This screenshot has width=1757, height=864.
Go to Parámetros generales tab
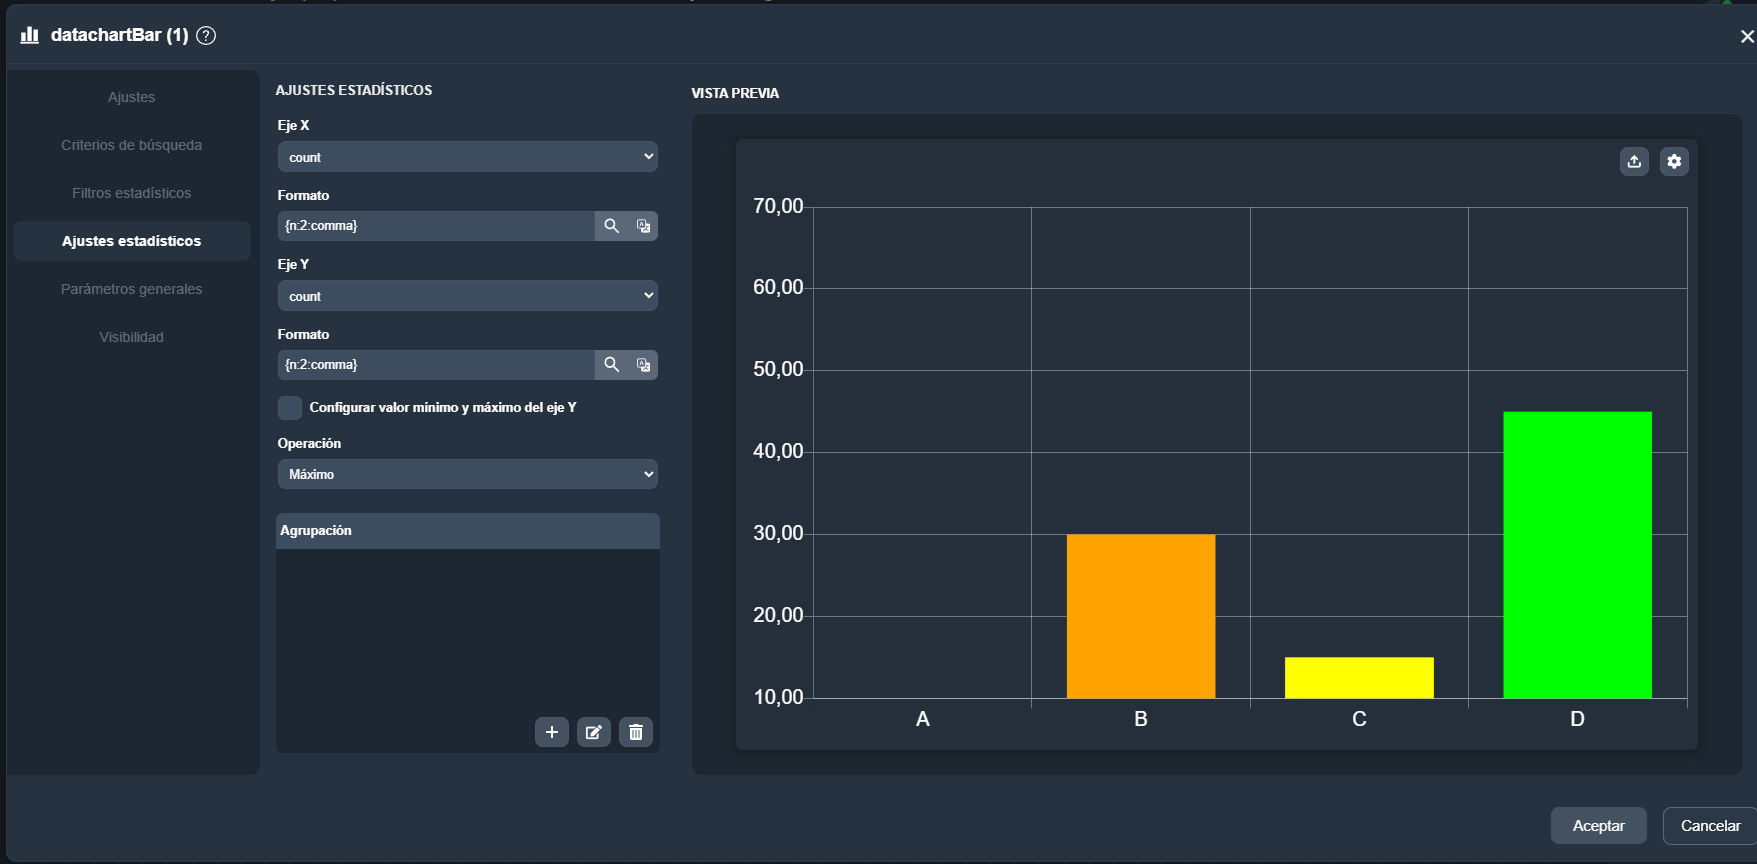(x=131, y=289)
